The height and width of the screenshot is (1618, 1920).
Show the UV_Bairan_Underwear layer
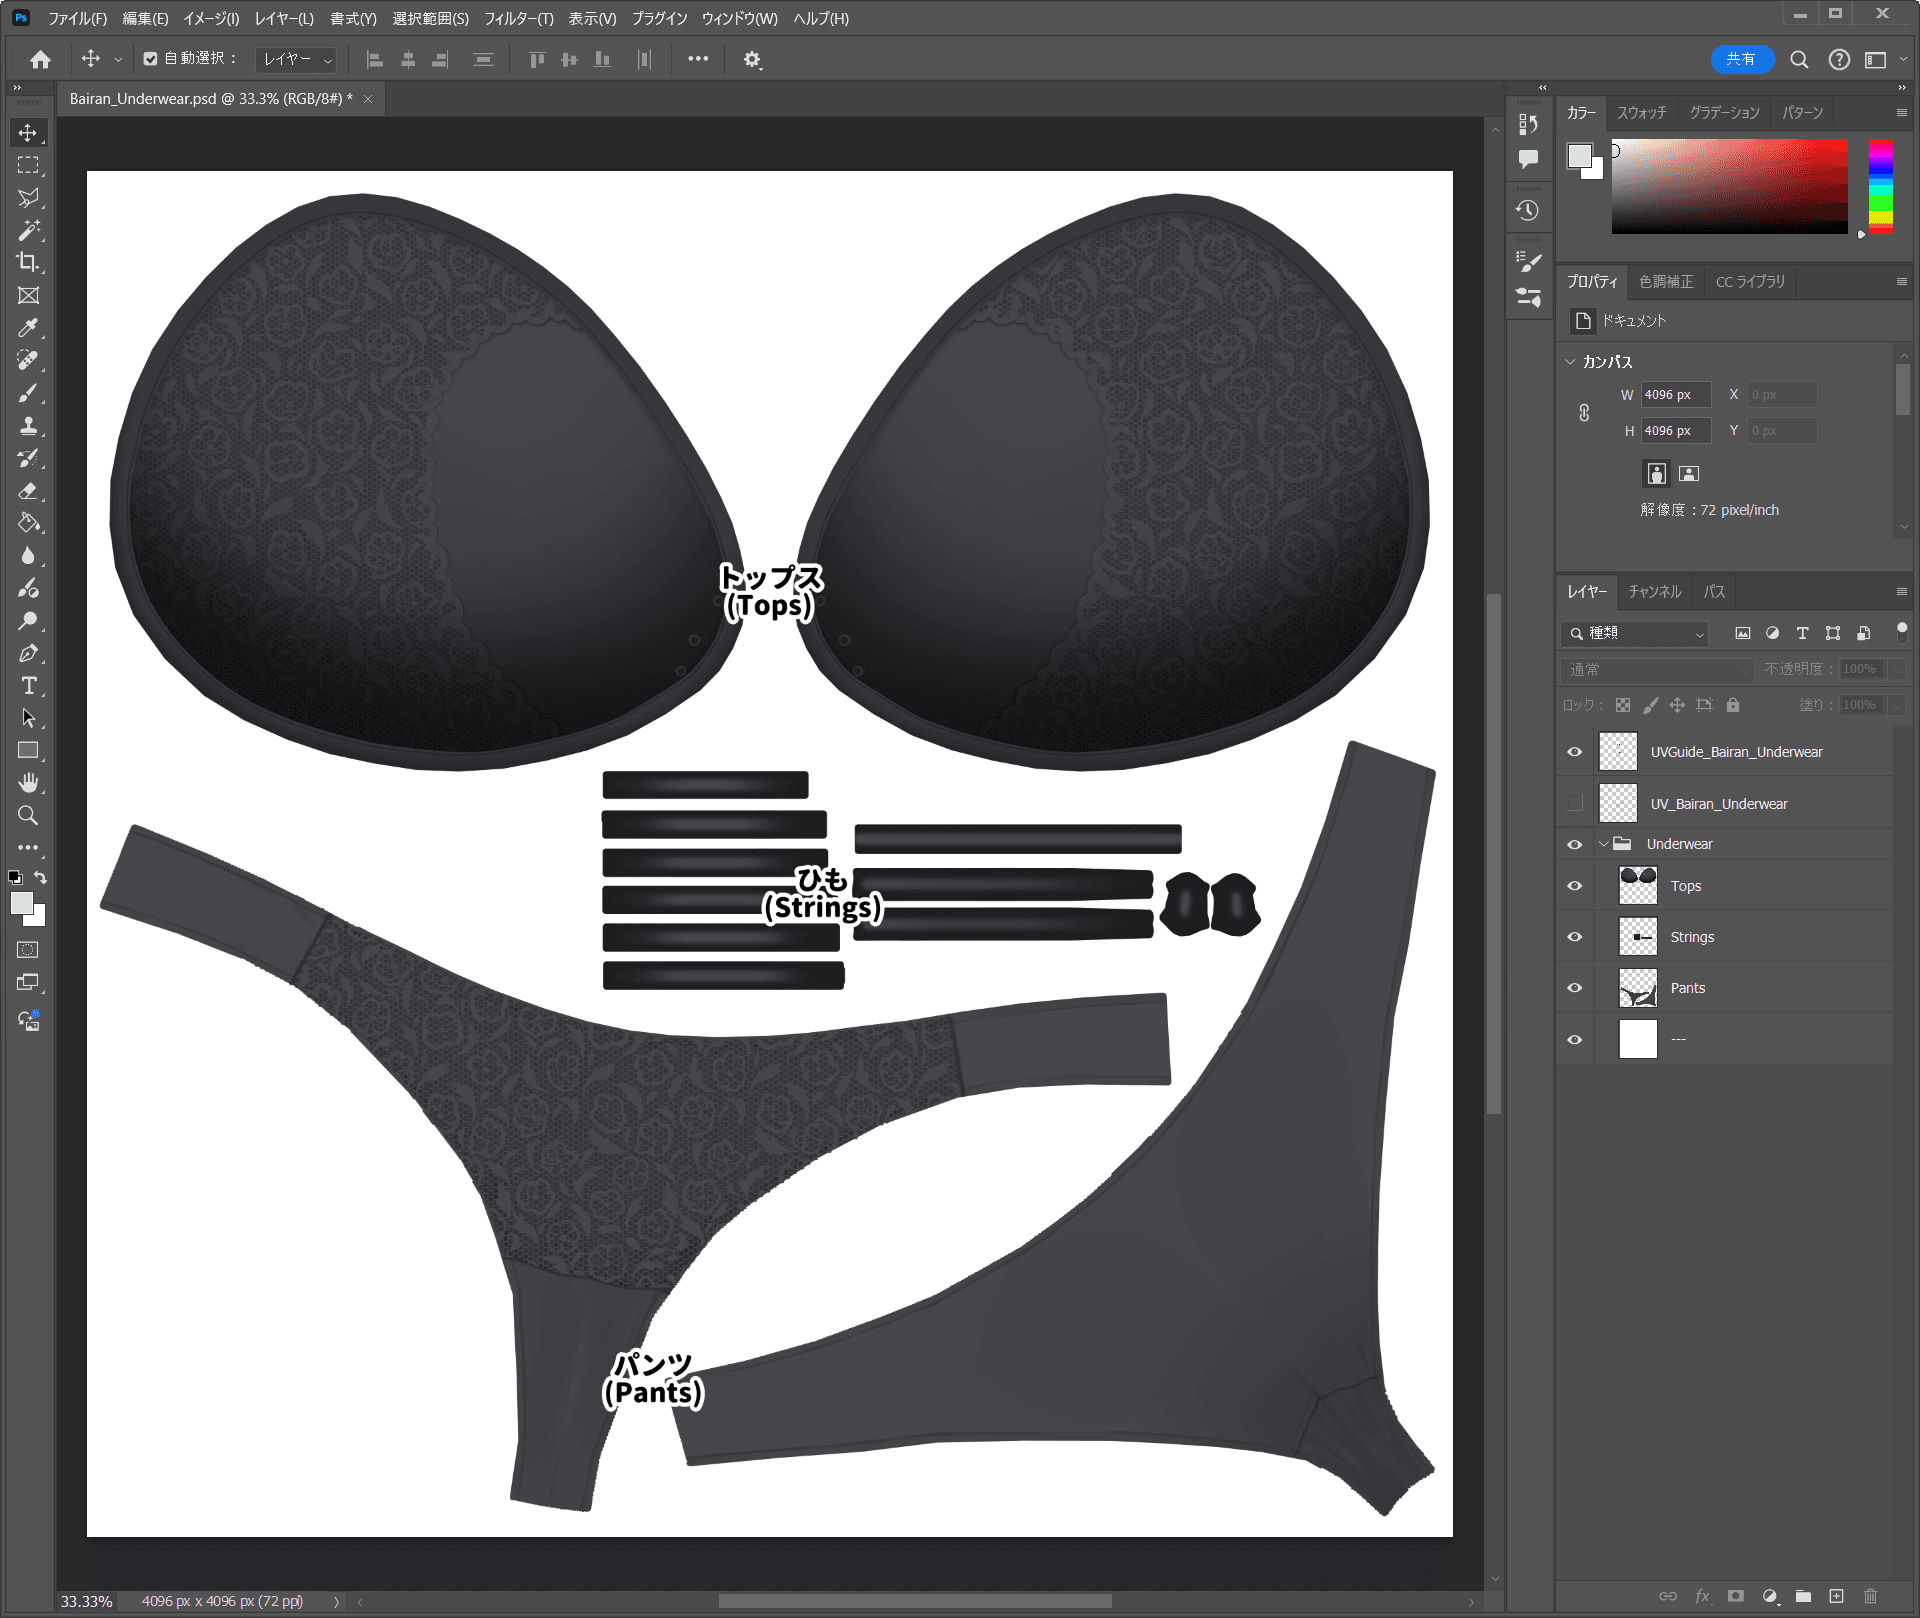1575,804
